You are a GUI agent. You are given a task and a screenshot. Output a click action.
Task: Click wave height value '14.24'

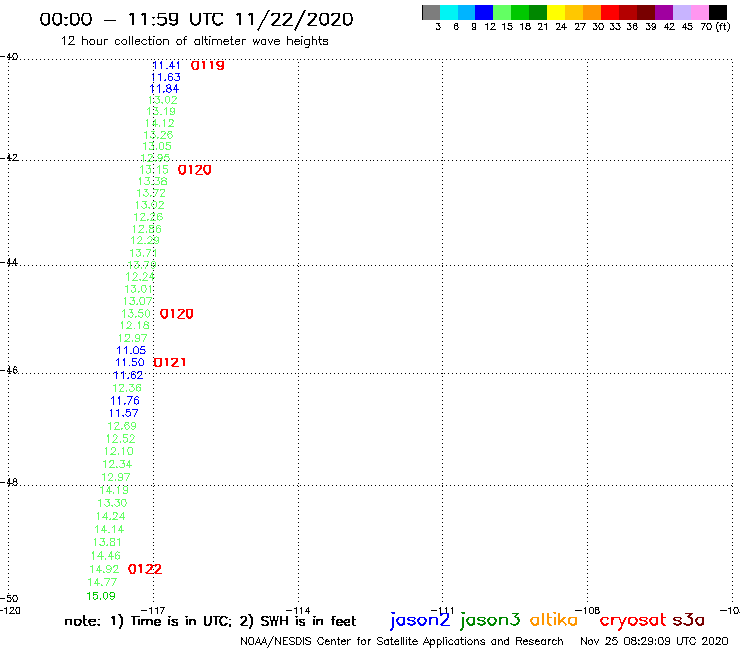click(x=110, y=516)
